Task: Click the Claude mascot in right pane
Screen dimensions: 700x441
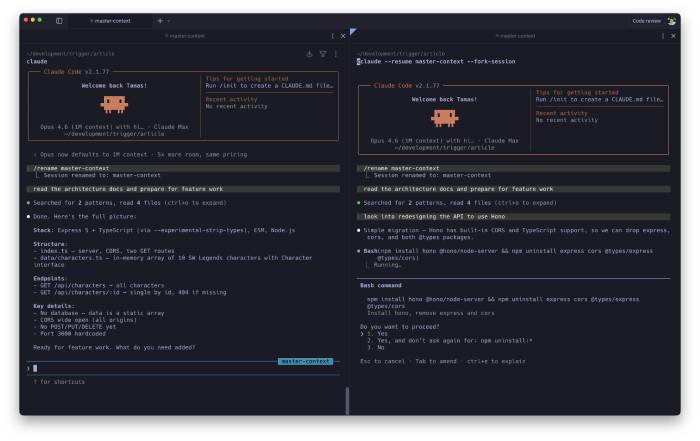Action: [445, 119]
